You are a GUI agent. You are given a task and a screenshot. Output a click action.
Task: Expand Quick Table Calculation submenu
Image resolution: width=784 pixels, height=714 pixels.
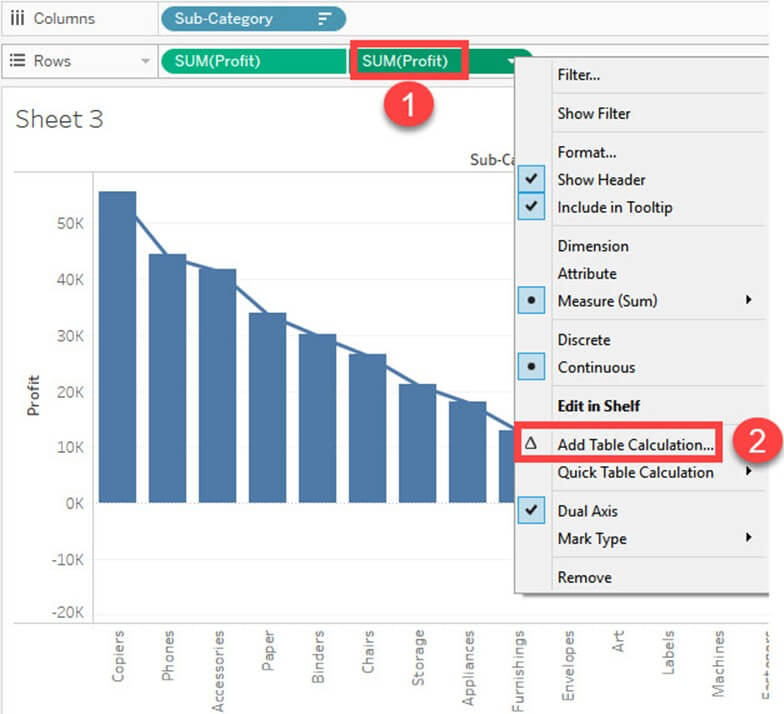coord(749,472)
